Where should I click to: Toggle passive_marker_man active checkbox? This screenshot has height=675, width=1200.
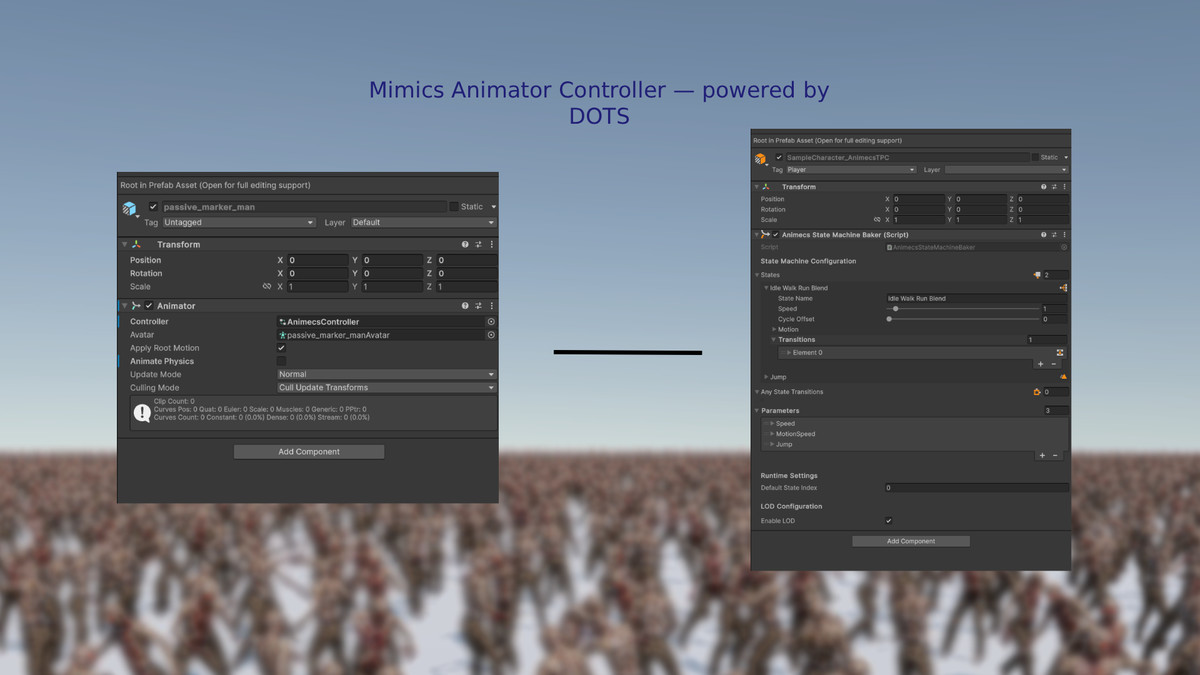[x=153, y=207]
